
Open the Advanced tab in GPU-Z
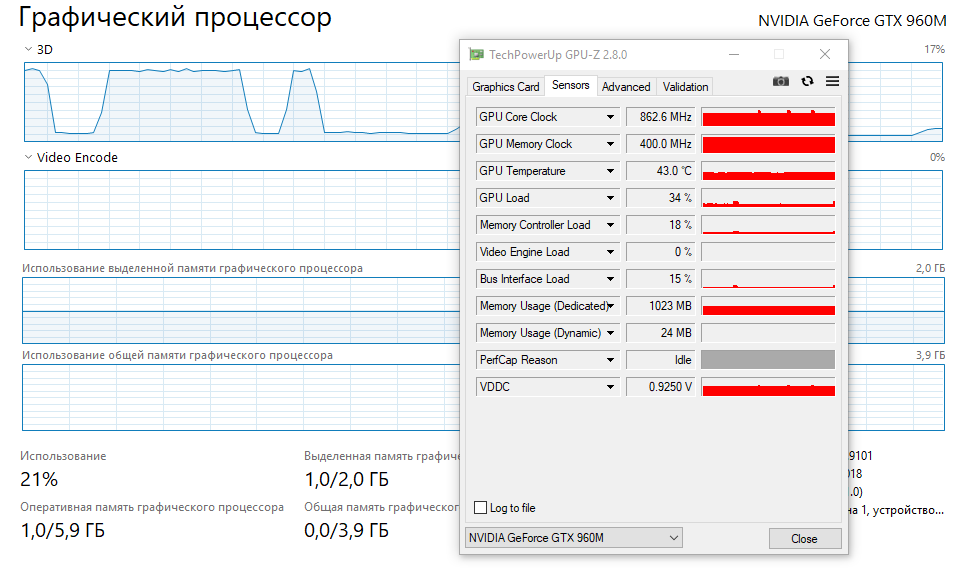tap(626, 87)
